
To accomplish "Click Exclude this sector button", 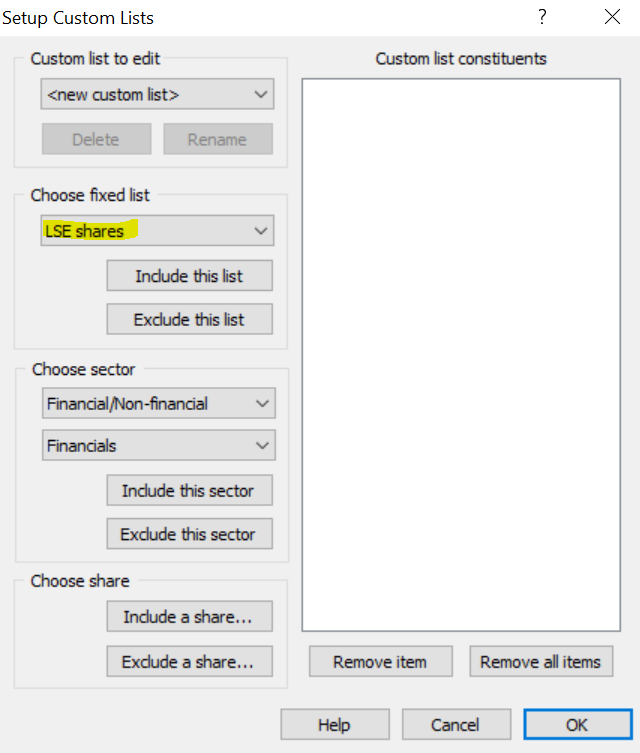I will 190,534.
